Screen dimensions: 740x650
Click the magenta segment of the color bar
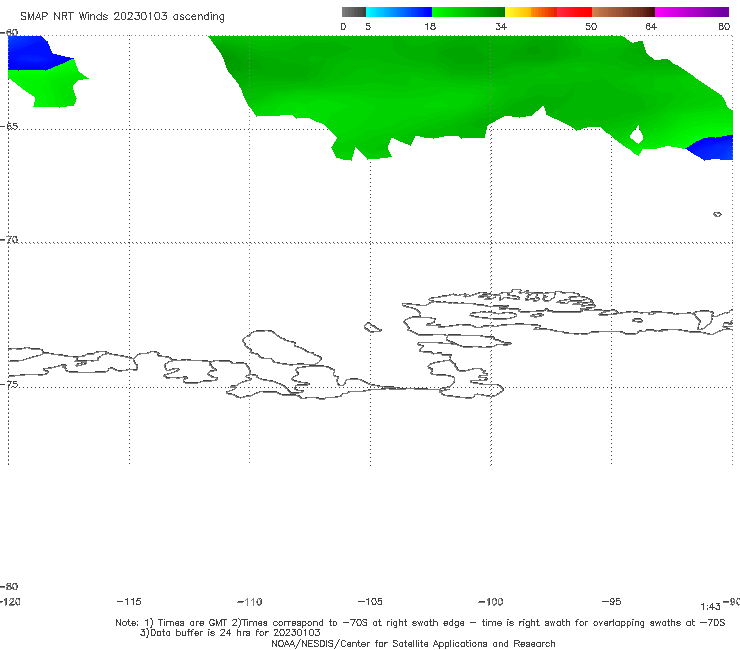click(692, 12)
